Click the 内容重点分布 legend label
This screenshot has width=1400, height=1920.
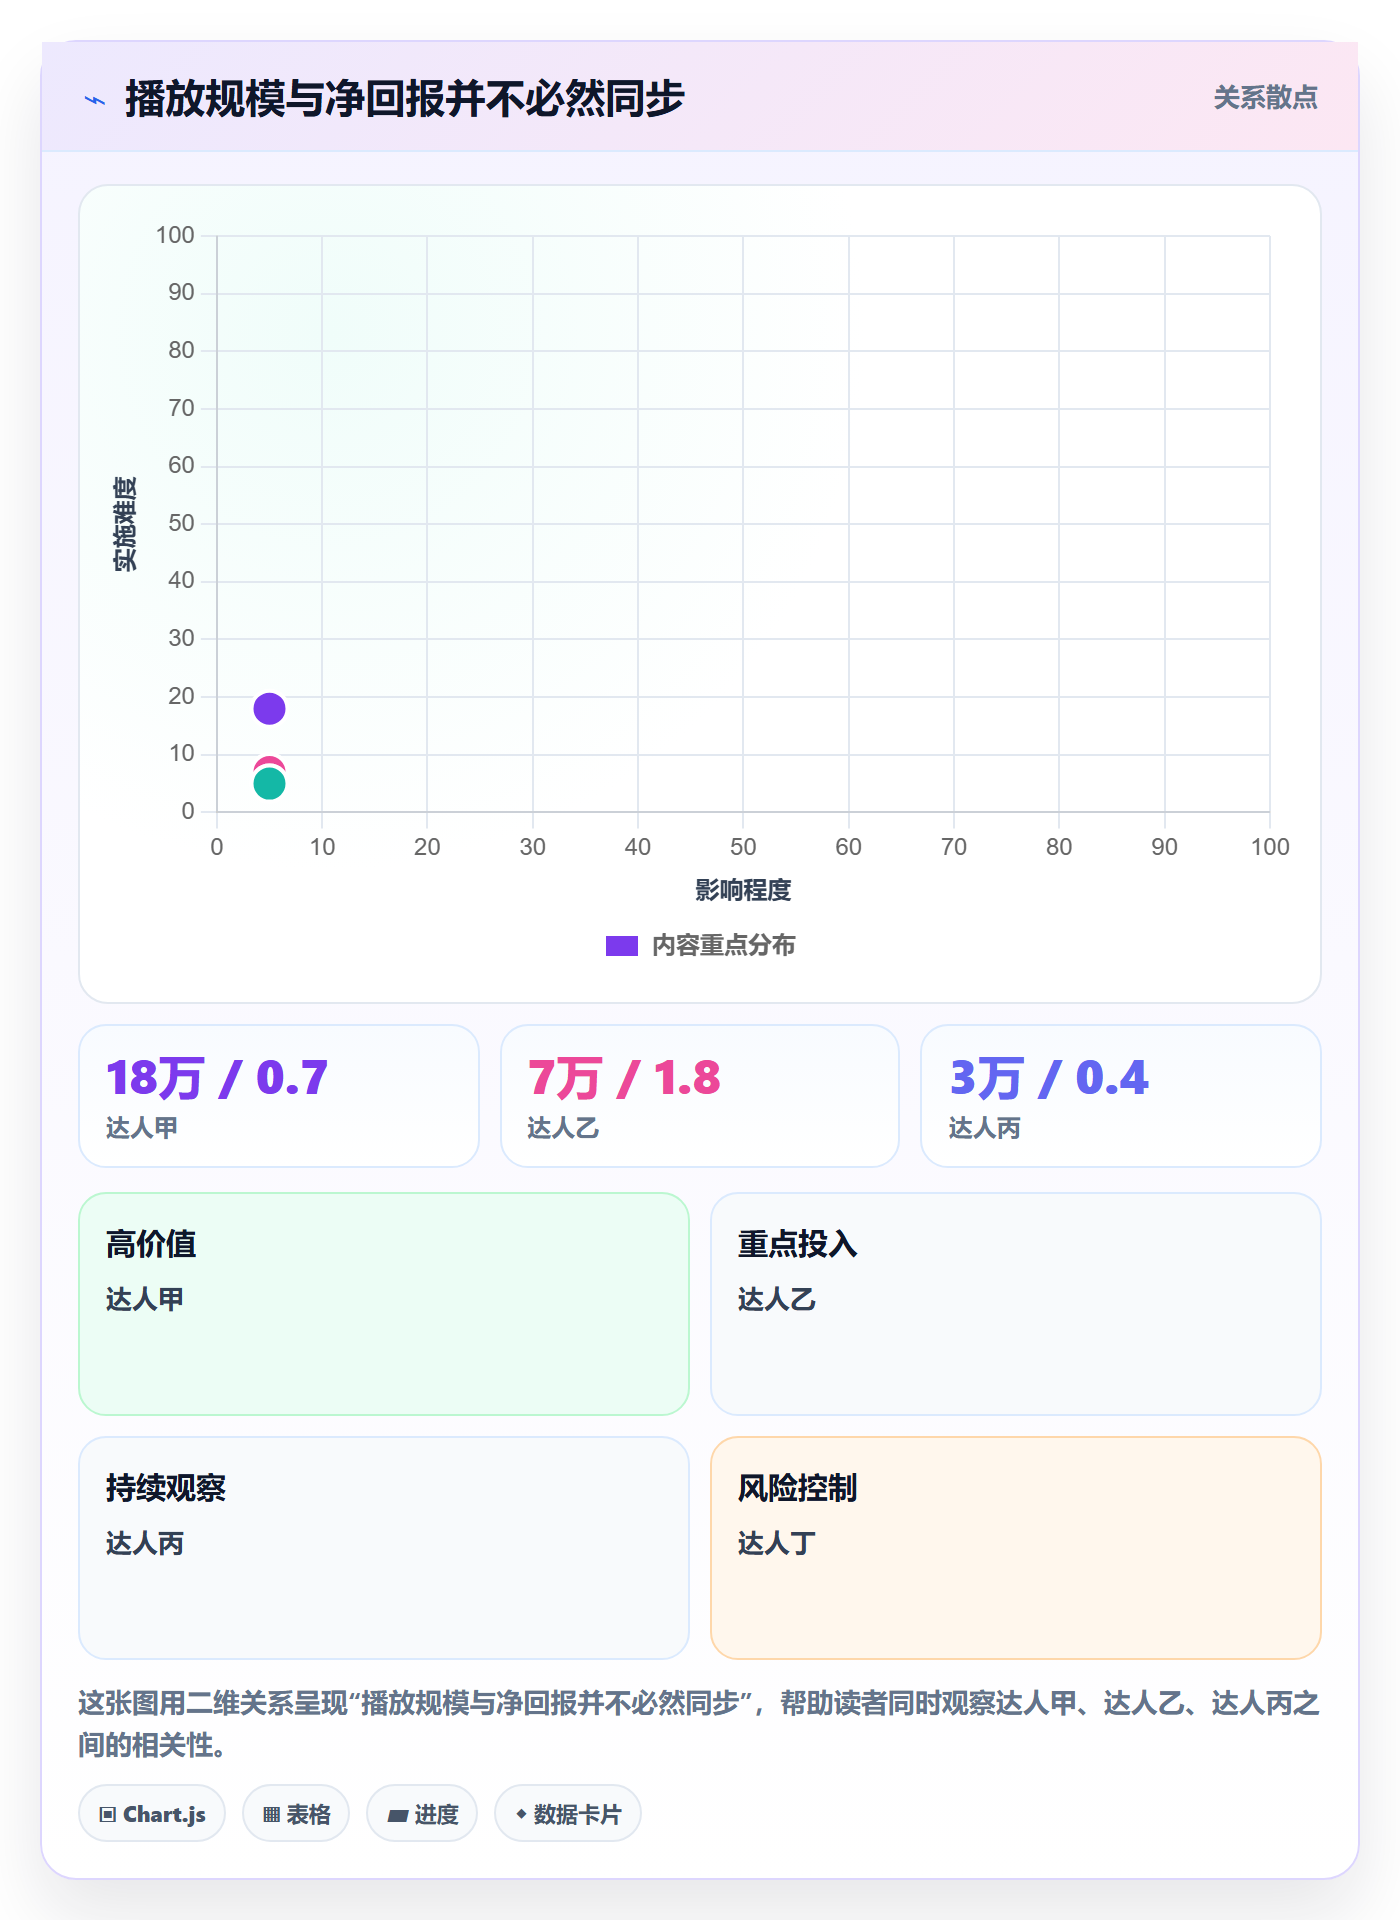pyautogui.click(x=723, y=946)
